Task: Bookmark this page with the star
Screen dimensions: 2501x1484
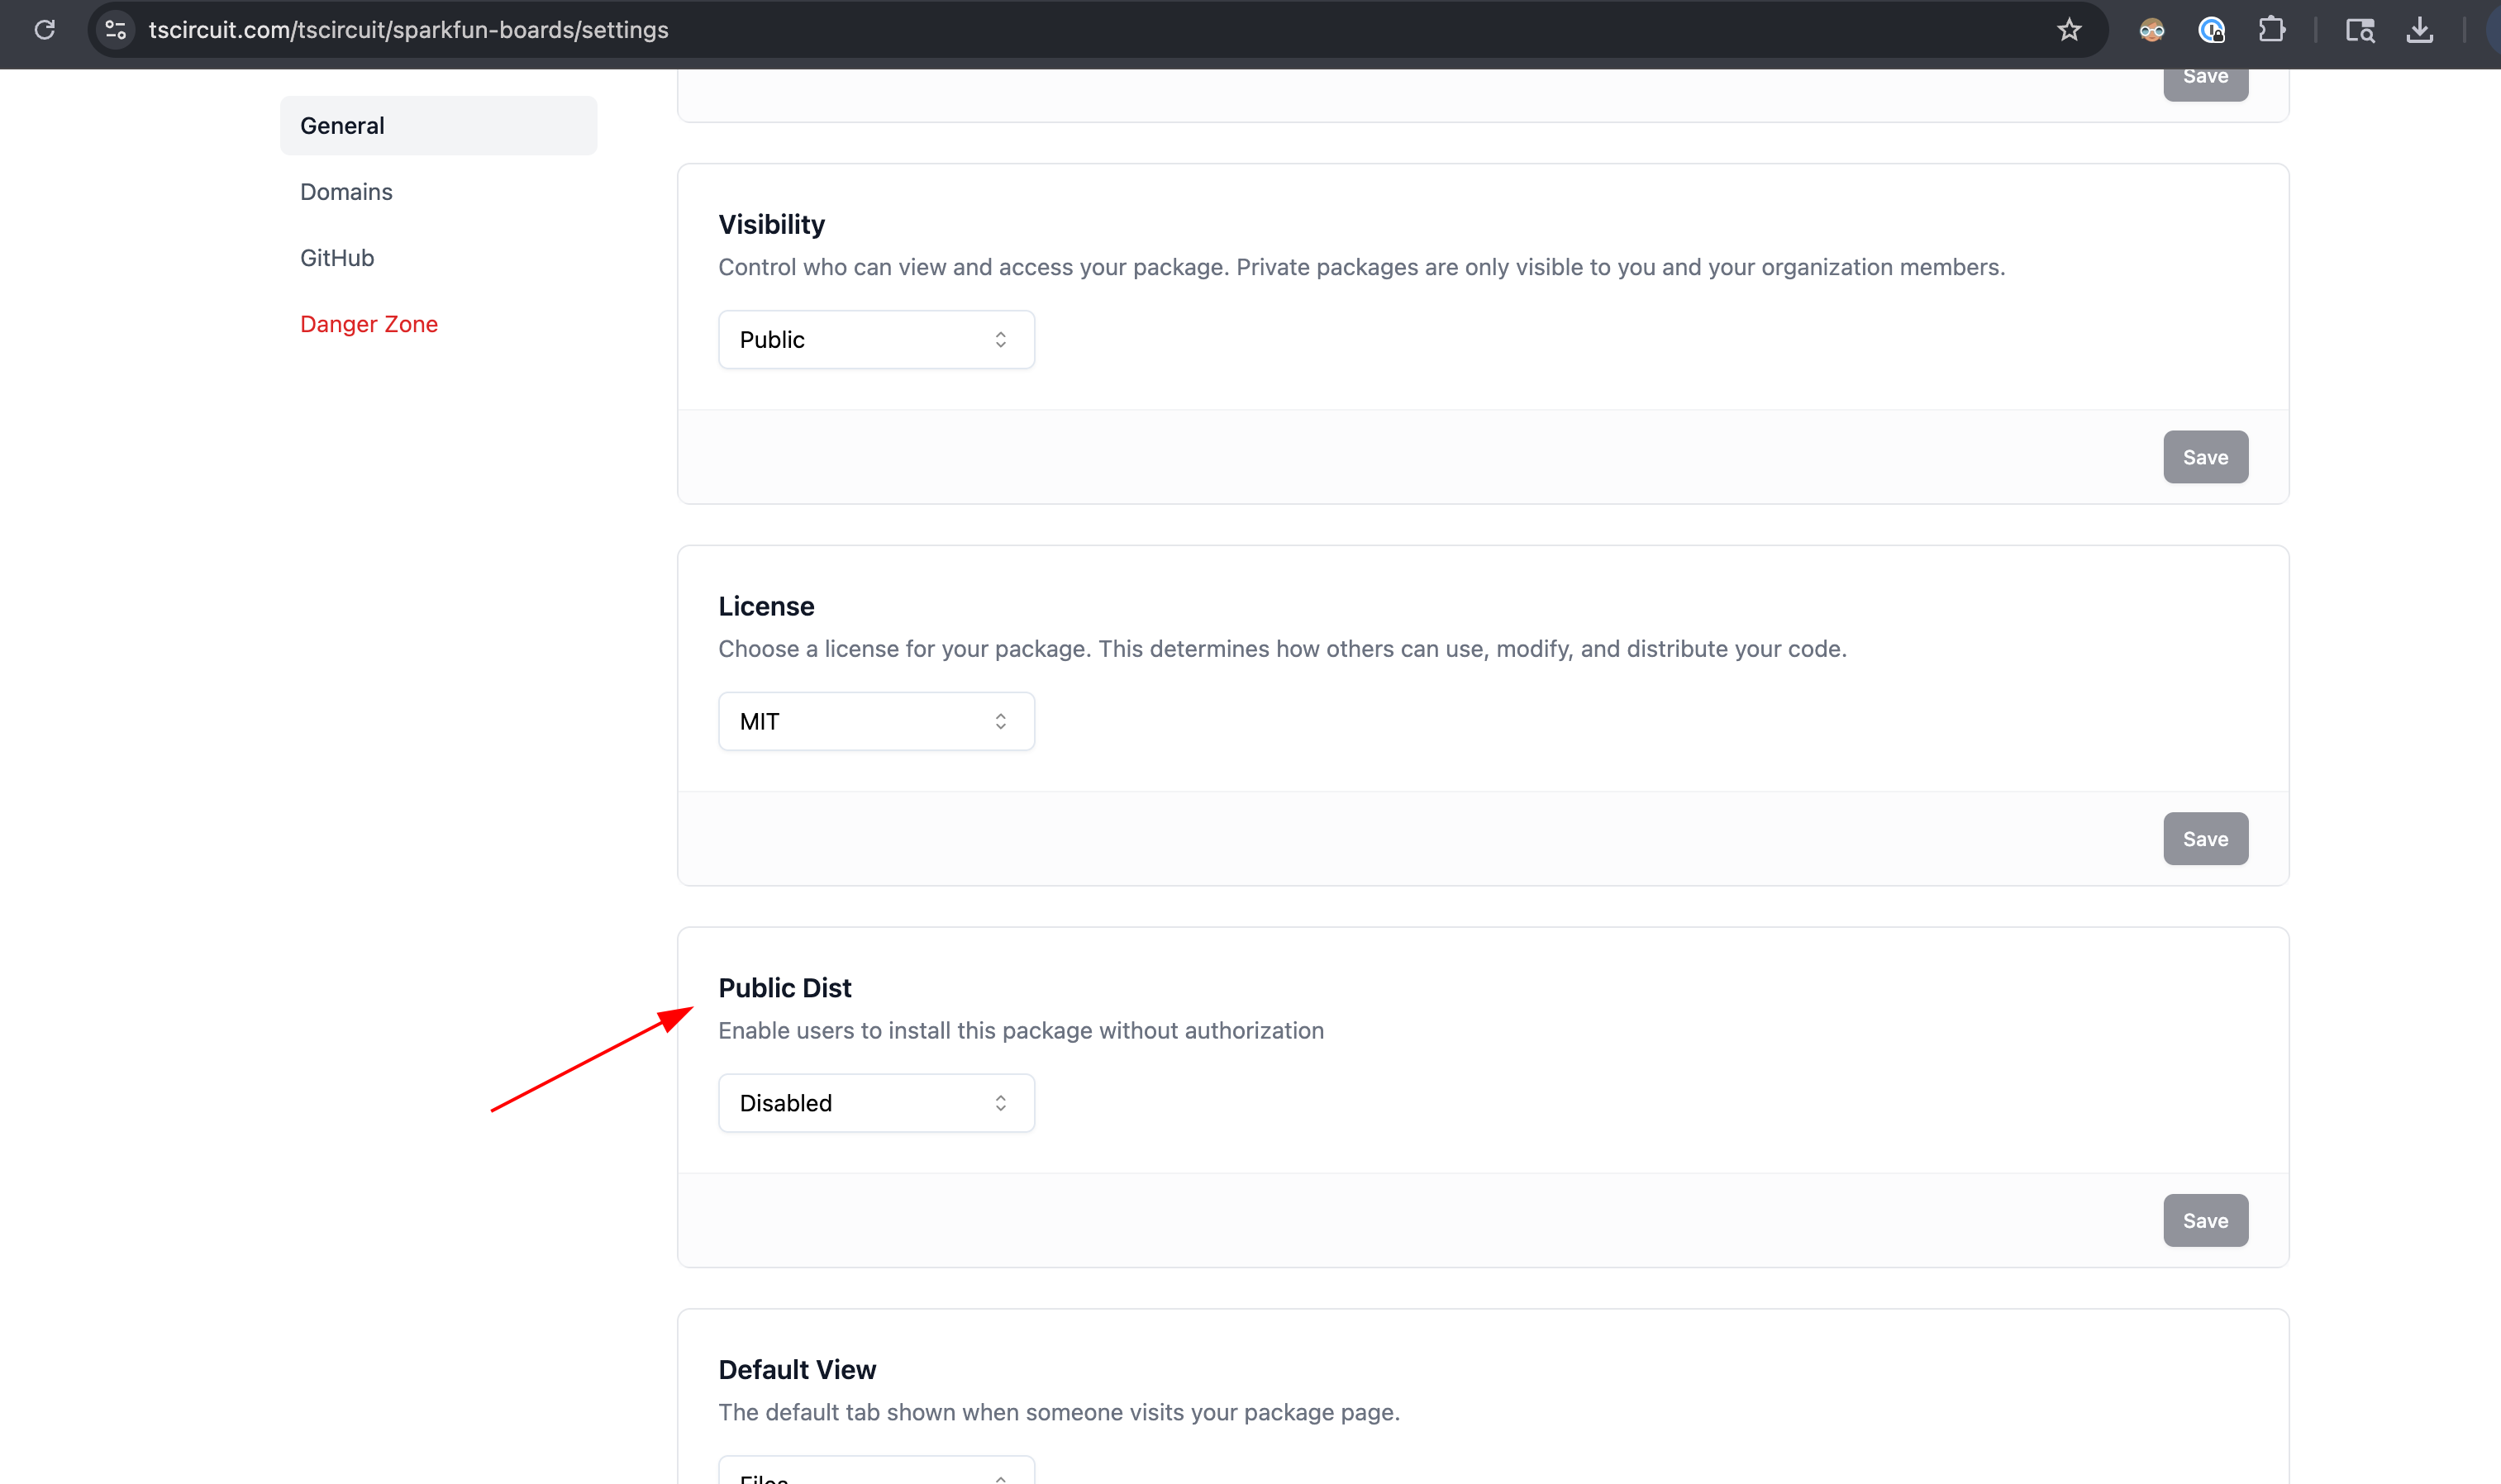Action: pyautogui.click(x=2069, y=29)
